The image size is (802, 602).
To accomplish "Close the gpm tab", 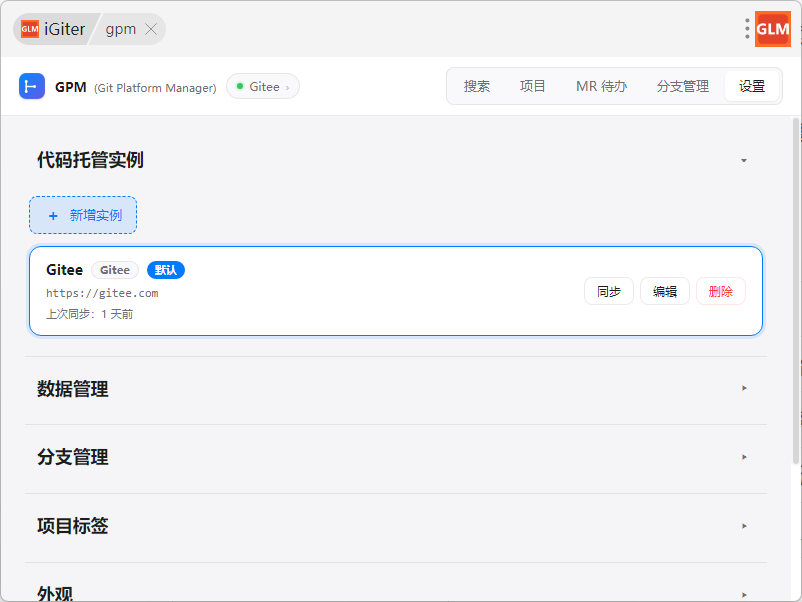I will (151, 29).
